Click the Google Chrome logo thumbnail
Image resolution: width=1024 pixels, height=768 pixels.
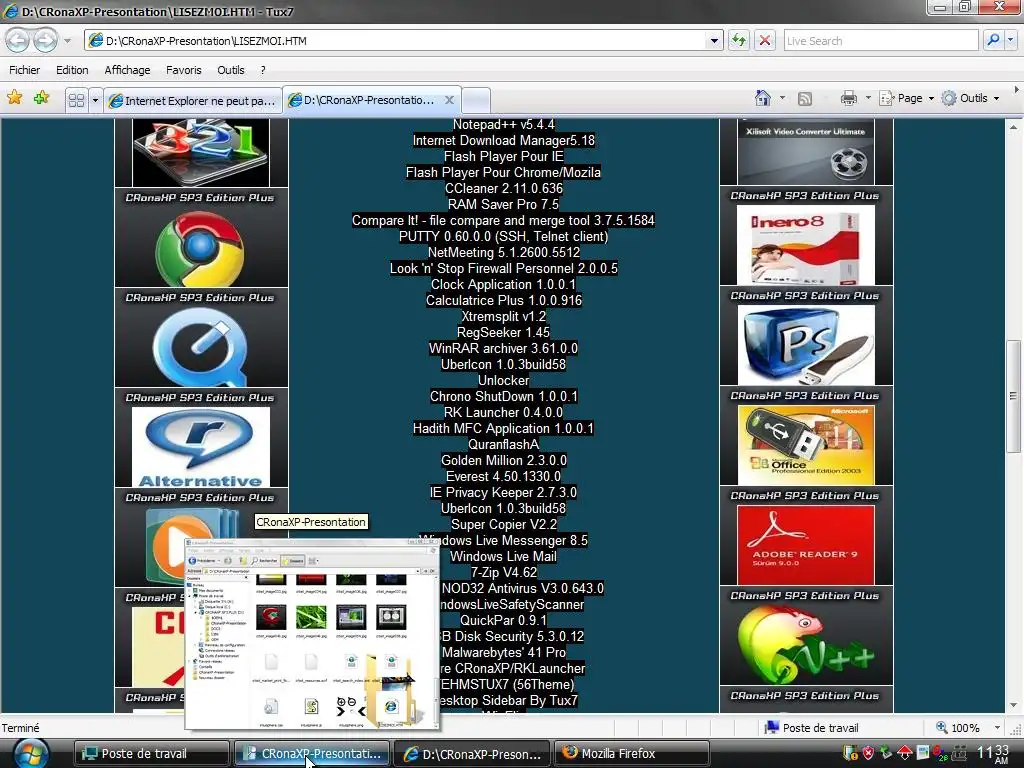point(200,249)
